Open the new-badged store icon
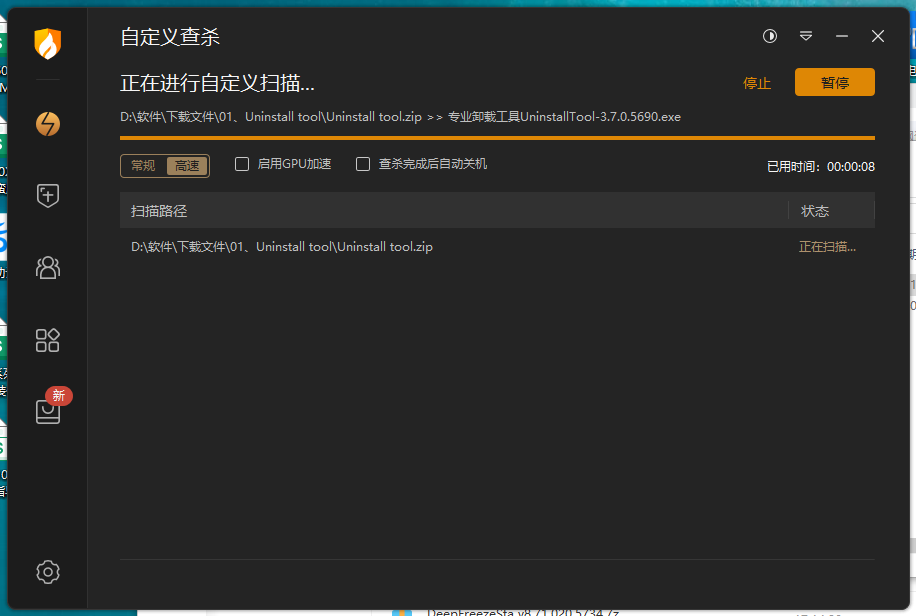The height and width of the screenshot is (616, 916). click(x=48, y=411)
